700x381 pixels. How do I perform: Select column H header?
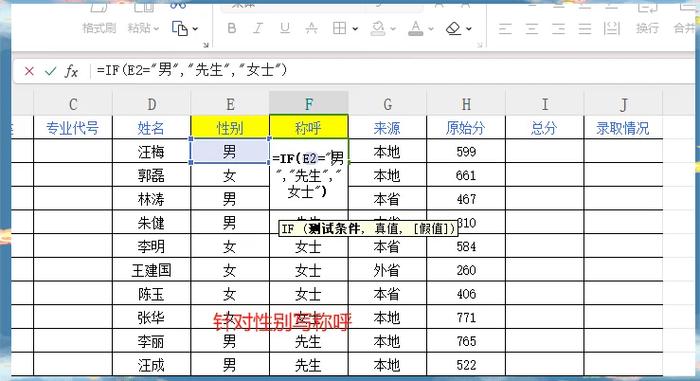click(466, 104)
